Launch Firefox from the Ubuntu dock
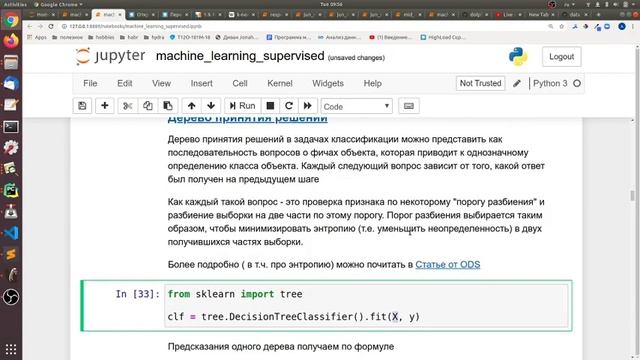The image size is (640, 360). pyautogui.click(x=11, y=41)
